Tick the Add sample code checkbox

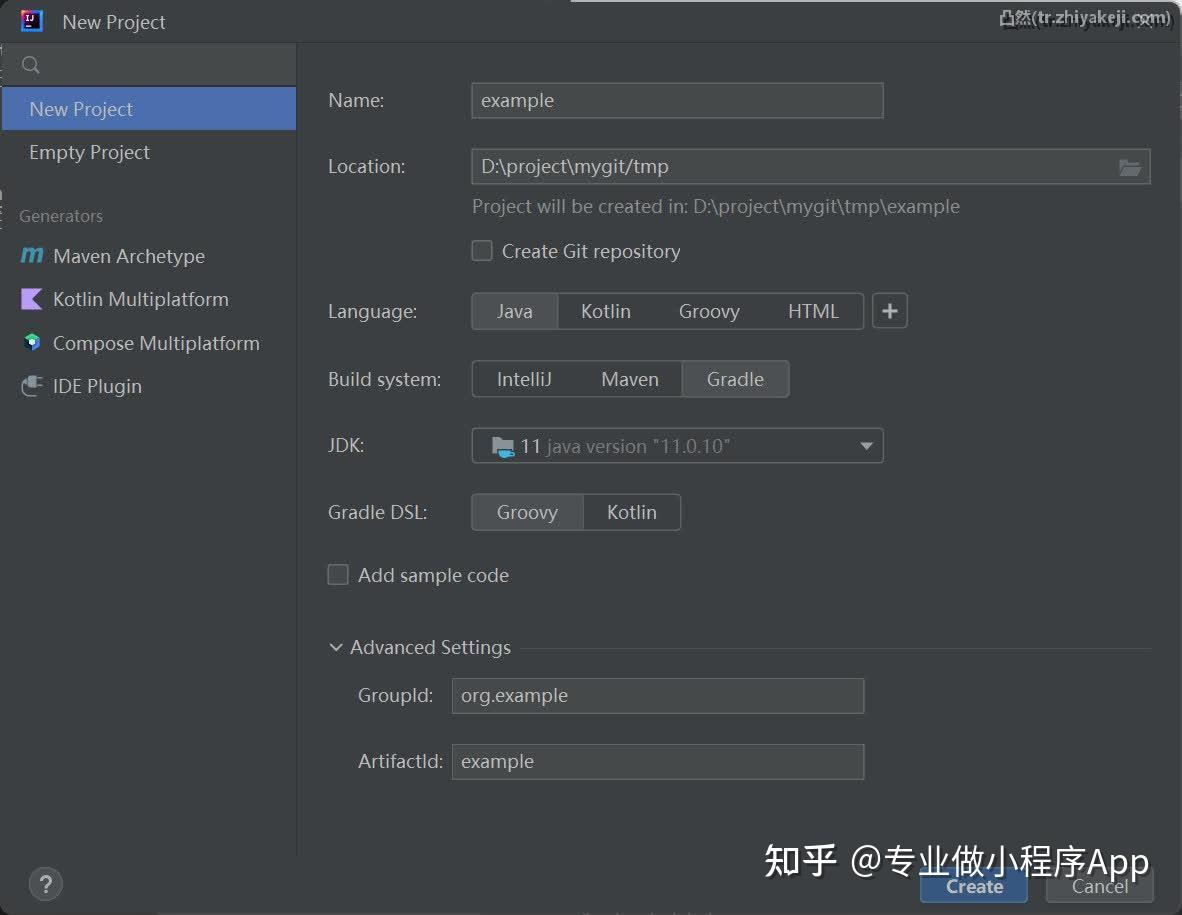[x=338, y=575]
